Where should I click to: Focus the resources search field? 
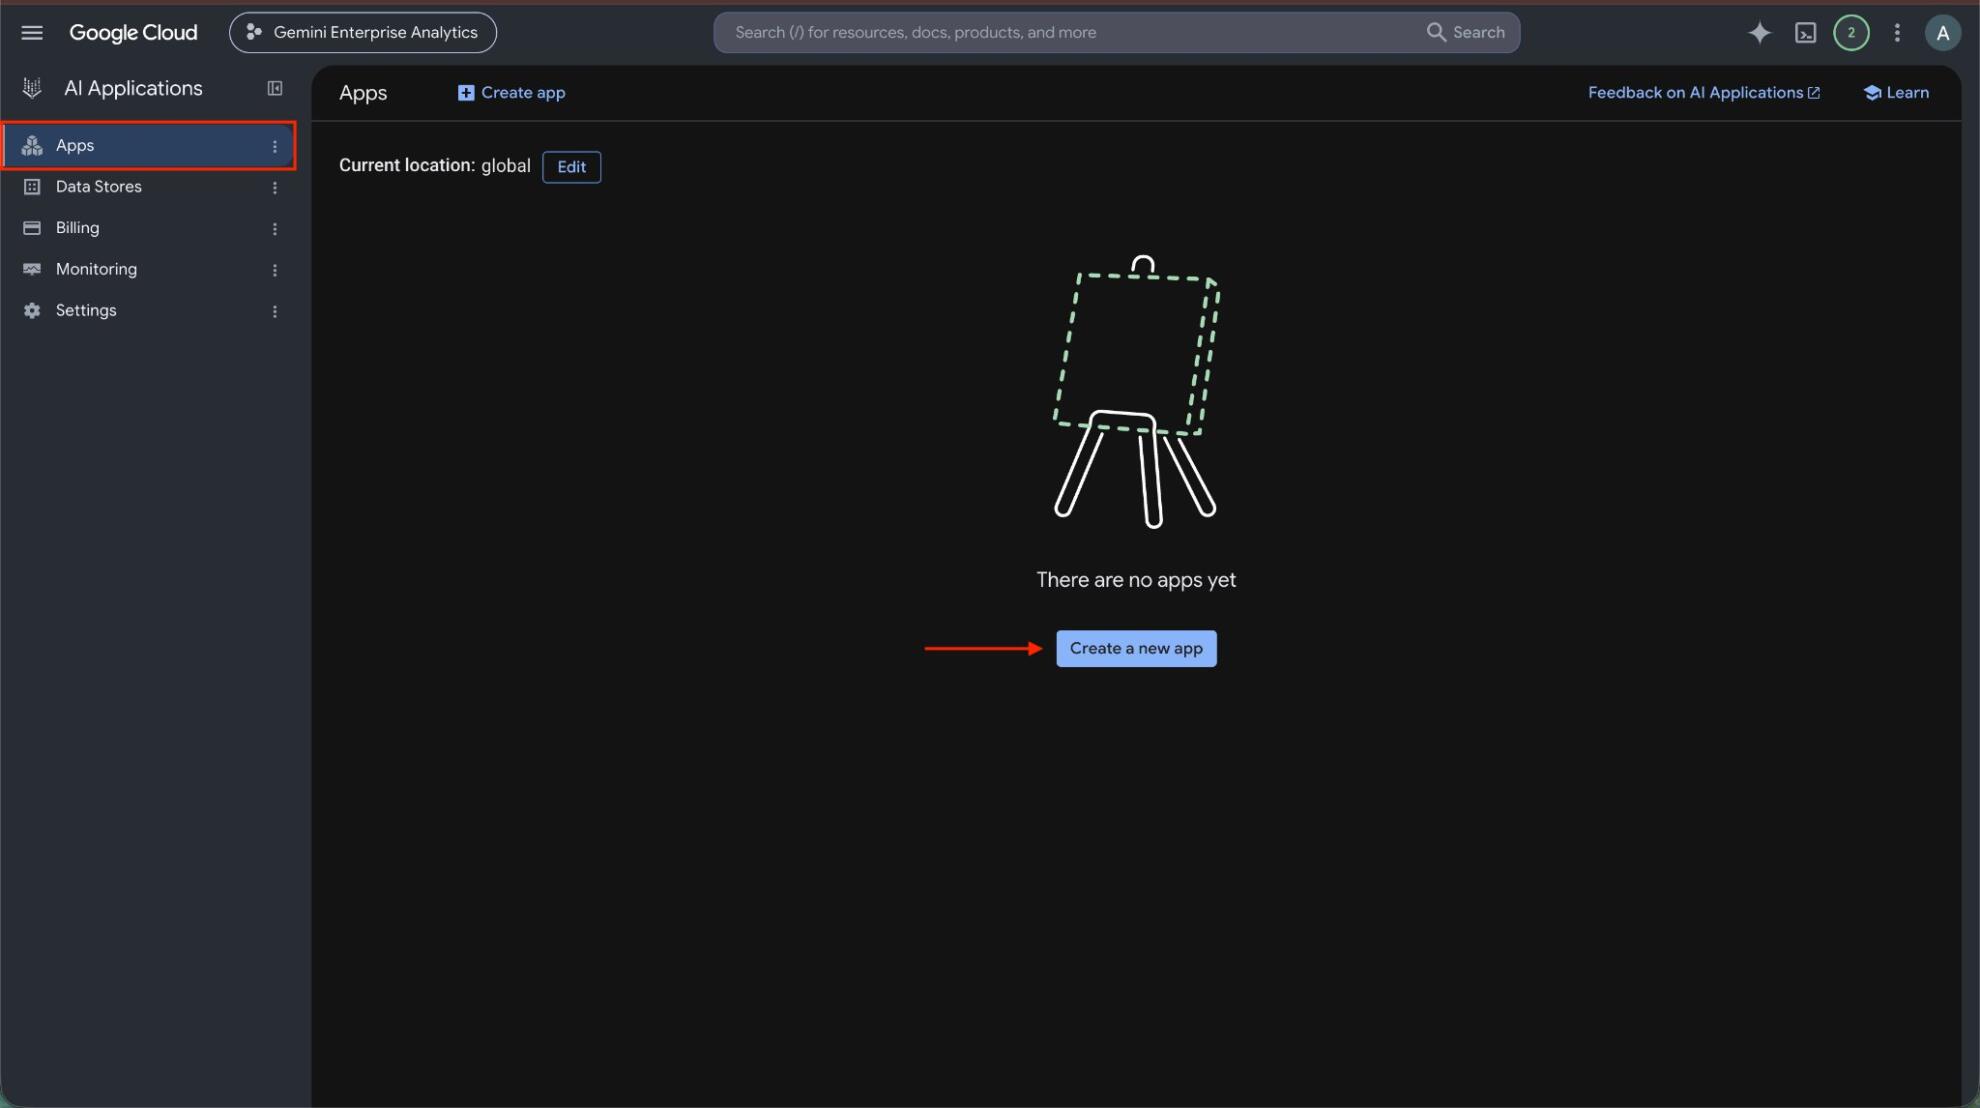1070,33
